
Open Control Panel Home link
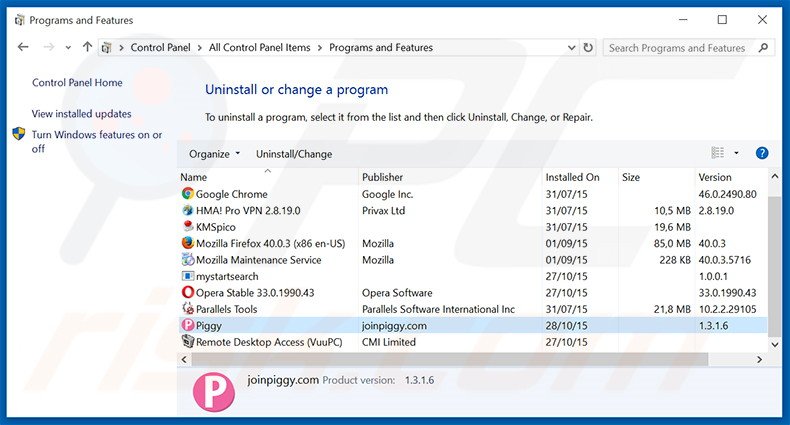pos(77,83)
